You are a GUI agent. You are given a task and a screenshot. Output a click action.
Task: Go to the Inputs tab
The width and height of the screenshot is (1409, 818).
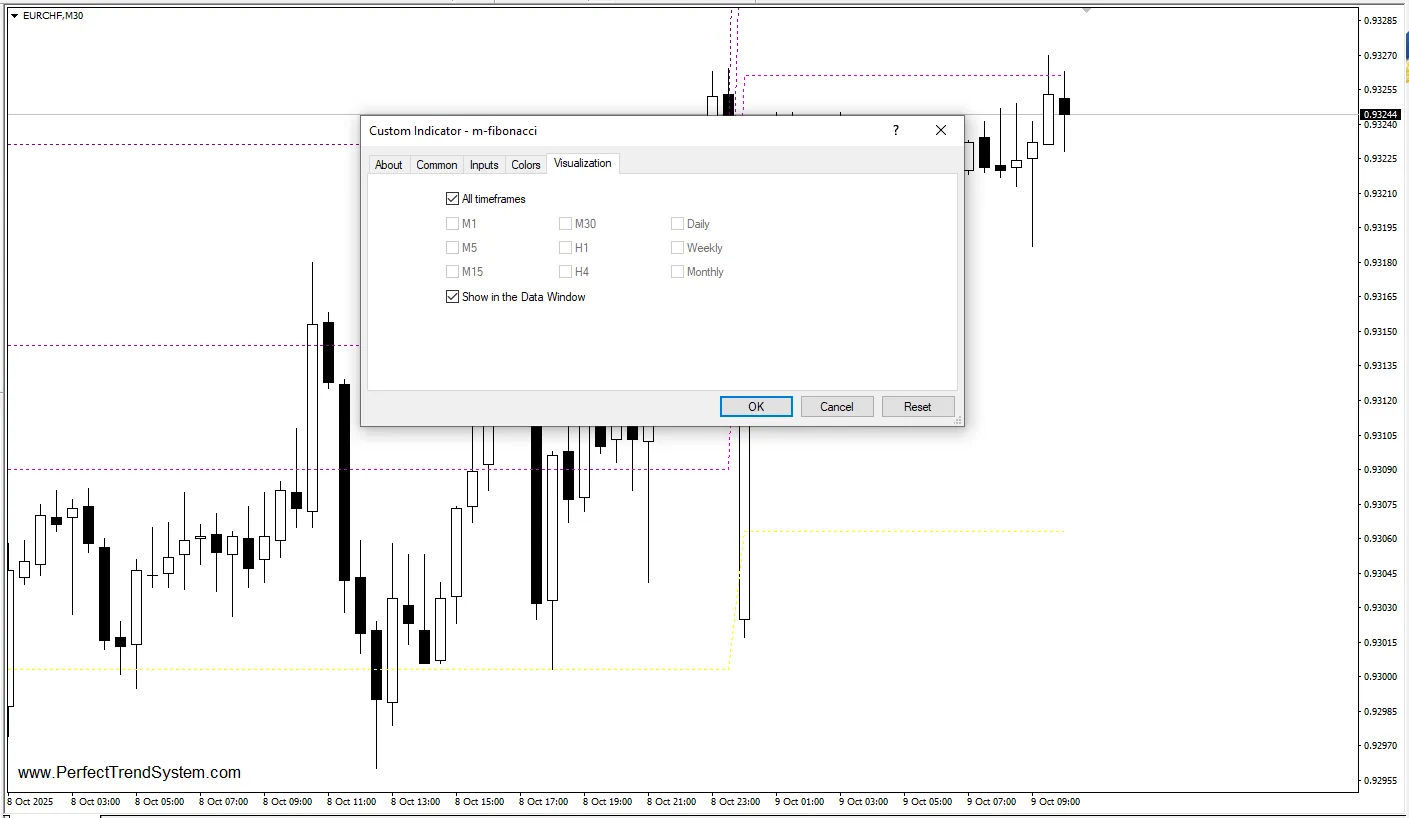pyautogui.click(x=484, y=165)
